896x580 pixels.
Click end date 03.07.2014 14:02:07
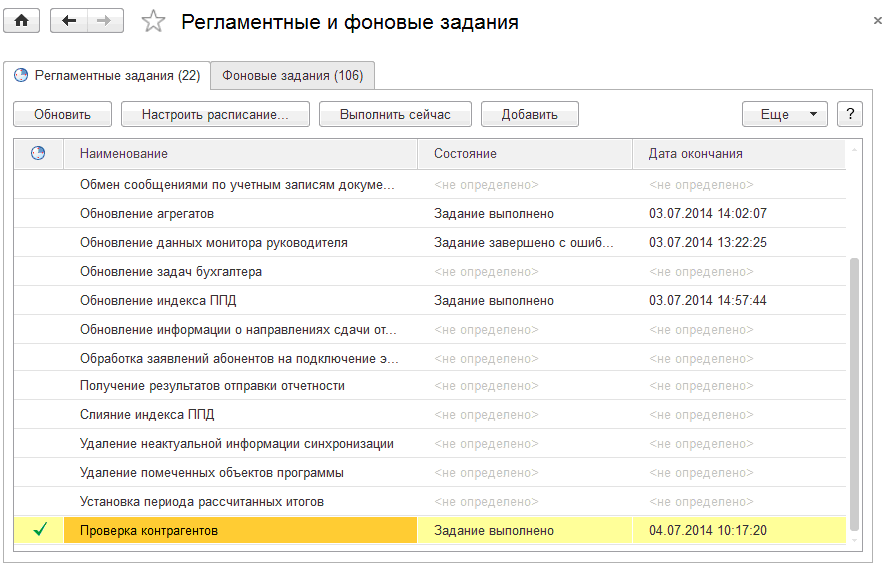(x=708, y=214)
